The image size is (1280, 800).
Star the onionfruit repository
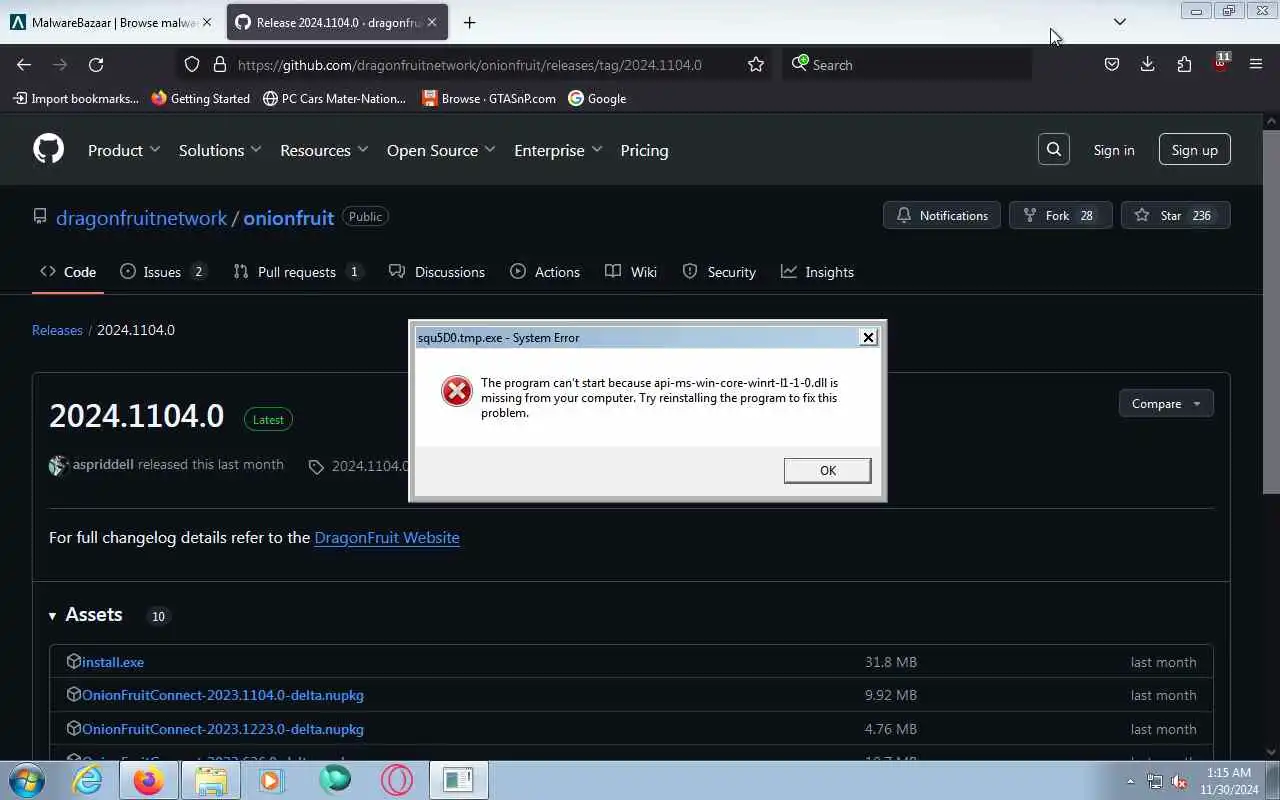(x=1175, y=215)
